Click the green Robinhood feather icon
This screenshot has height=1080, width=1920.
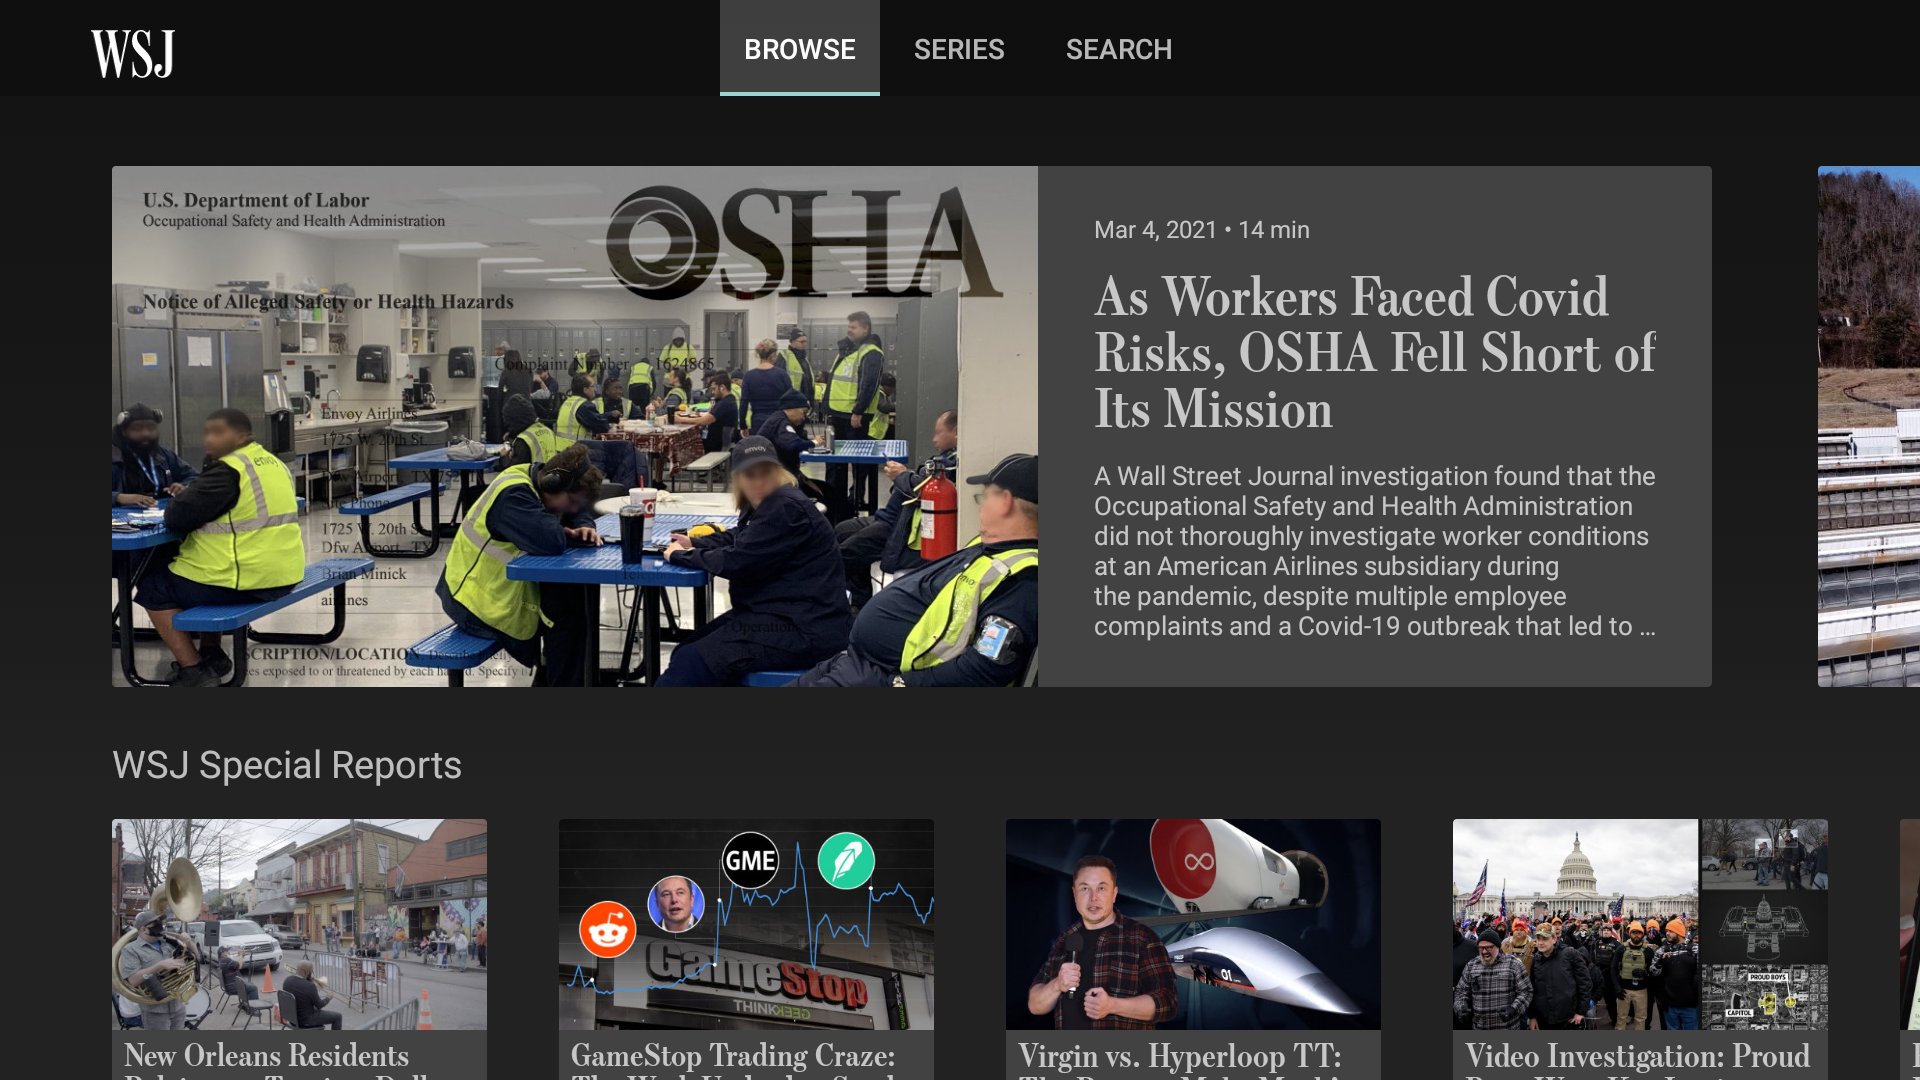846,860
